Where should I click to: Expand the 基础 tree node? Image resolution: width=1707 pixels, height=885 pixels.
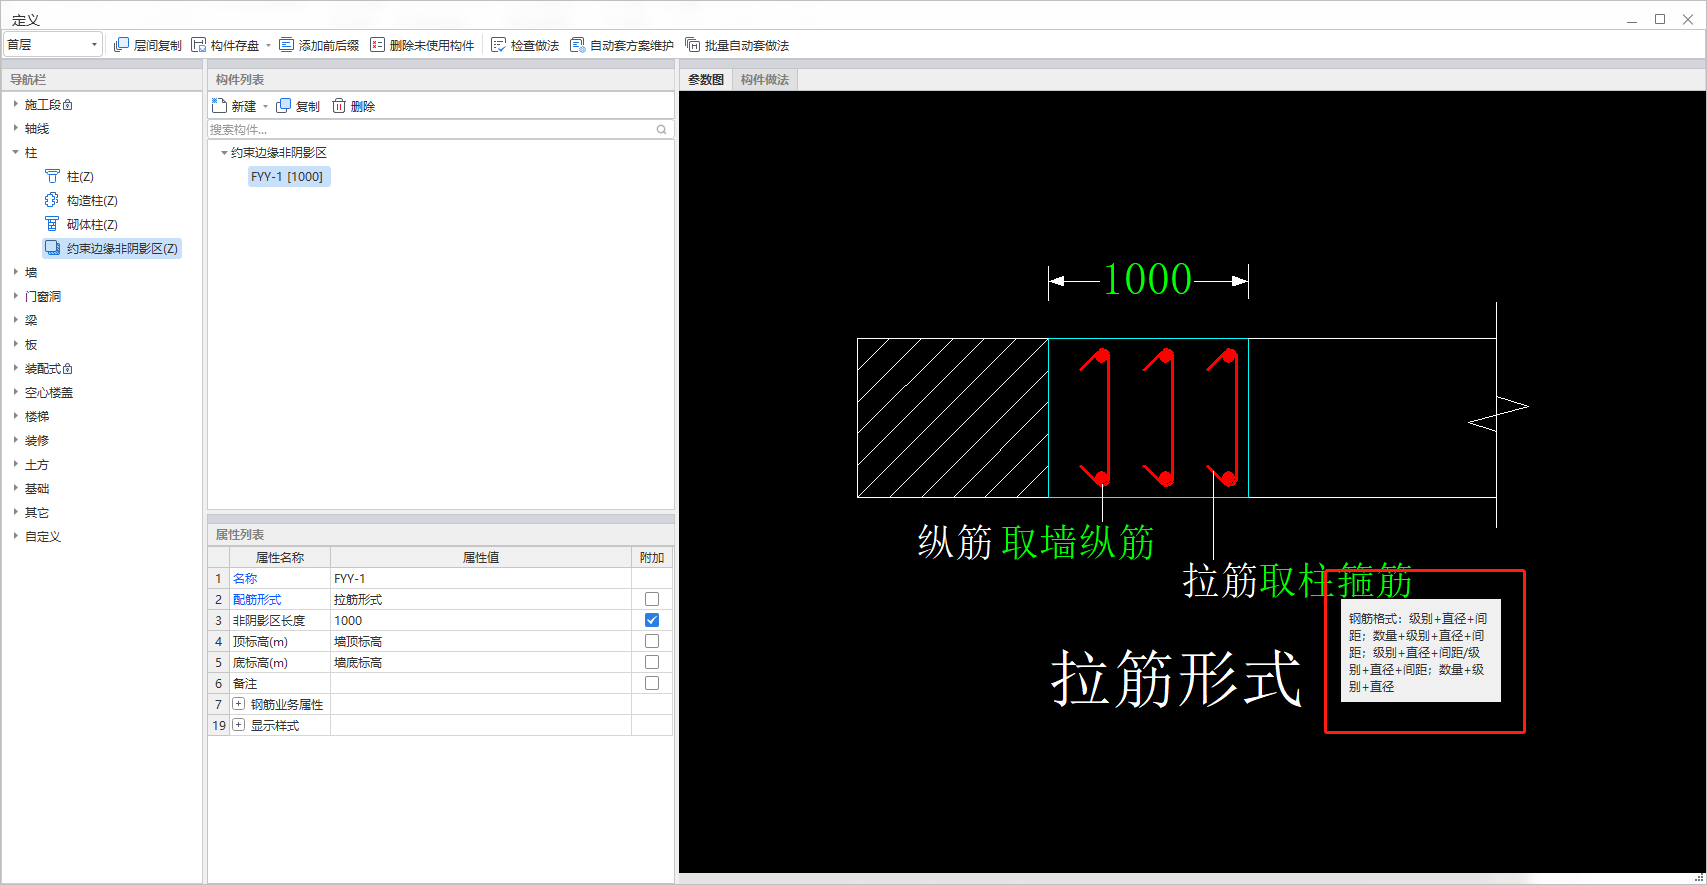point(15,488)
